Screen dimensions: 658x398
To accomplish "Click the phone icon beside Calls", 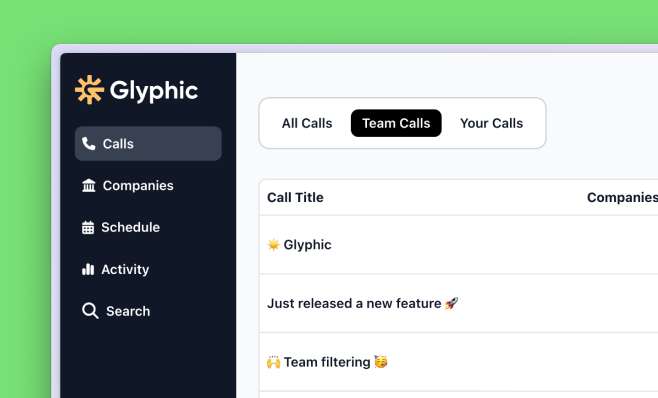I will point(89,144).
